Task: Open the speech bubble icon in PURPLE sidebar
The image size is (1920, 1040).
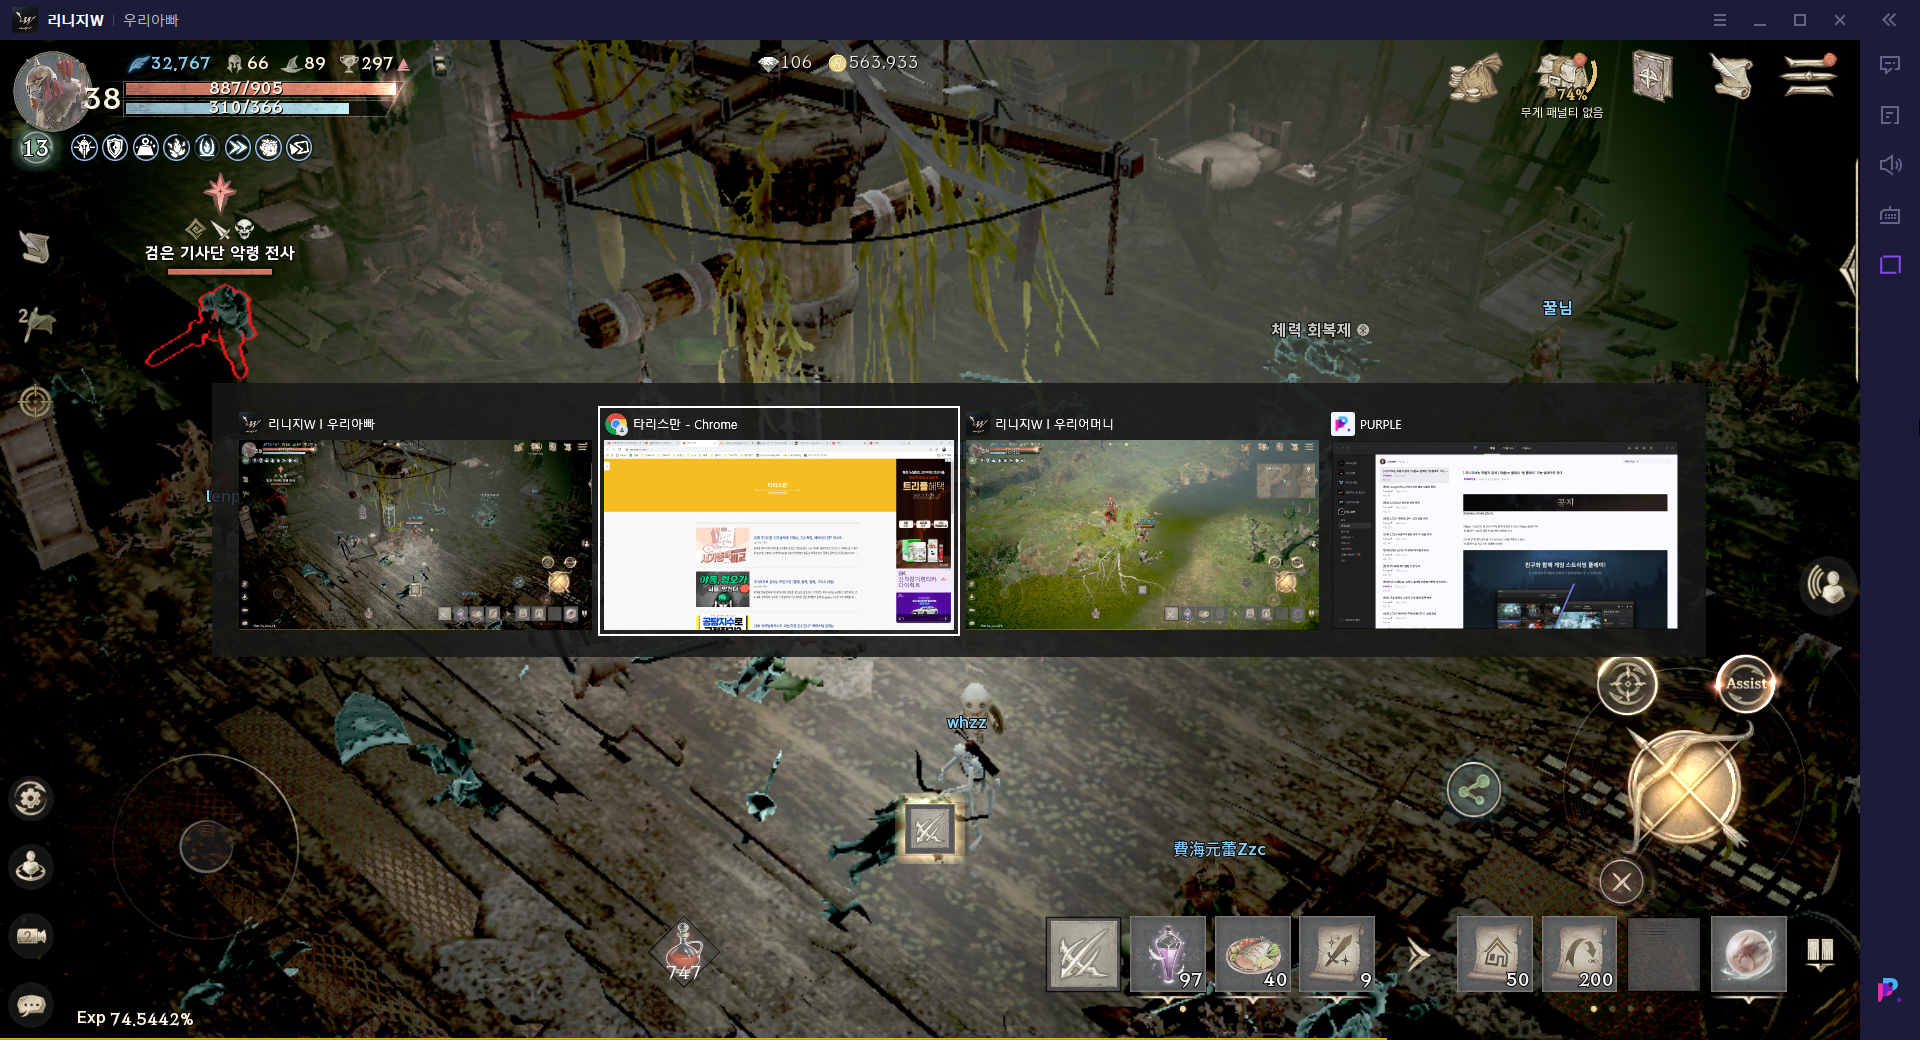Action: coord(1890,65)
